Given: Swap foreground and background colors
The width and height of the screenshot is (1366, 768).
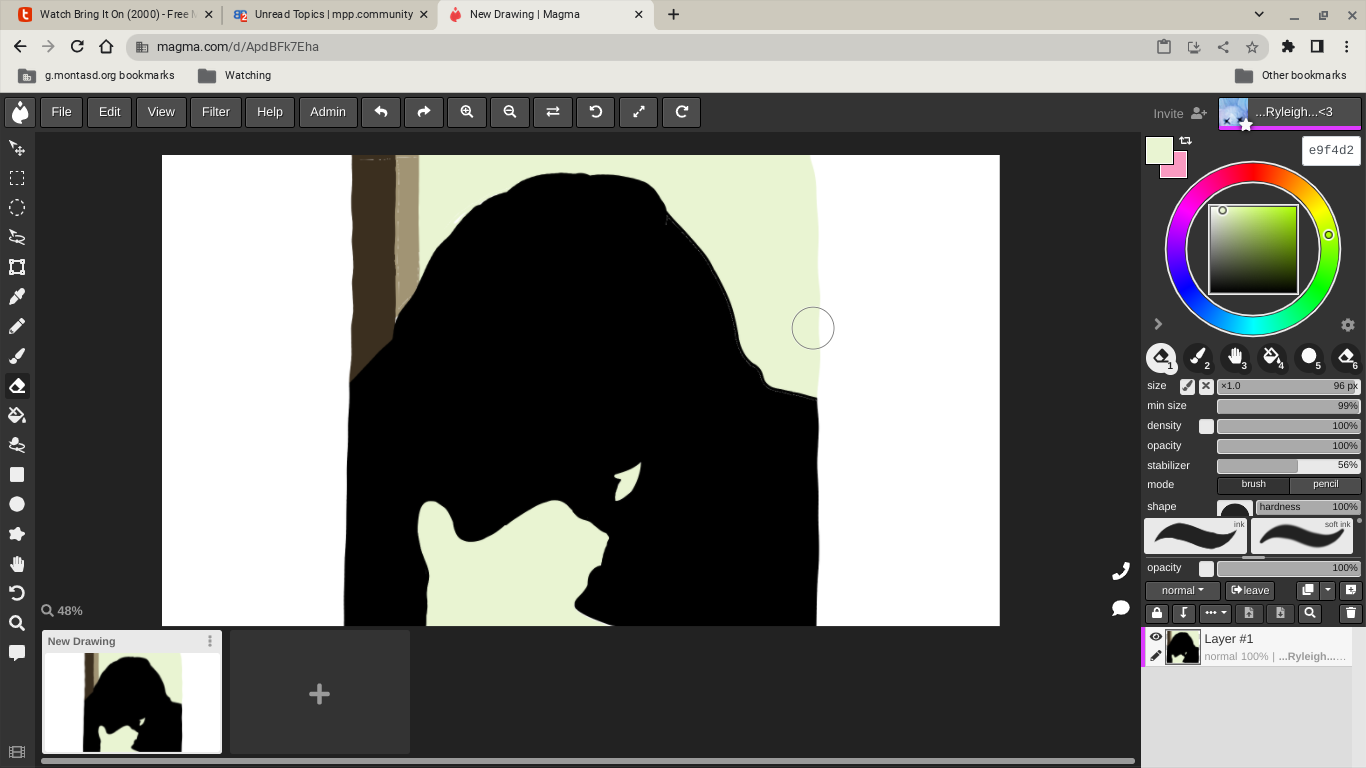Looking at the screenshot, I should pos(1186,141).
